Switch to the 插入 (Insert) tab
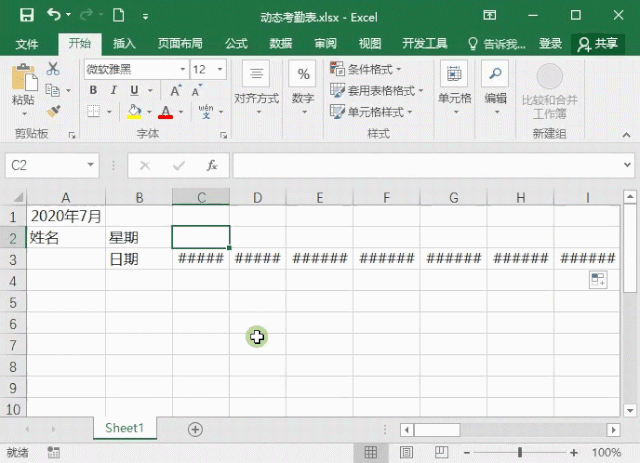 pyautogui.click(x=124, y=43)
